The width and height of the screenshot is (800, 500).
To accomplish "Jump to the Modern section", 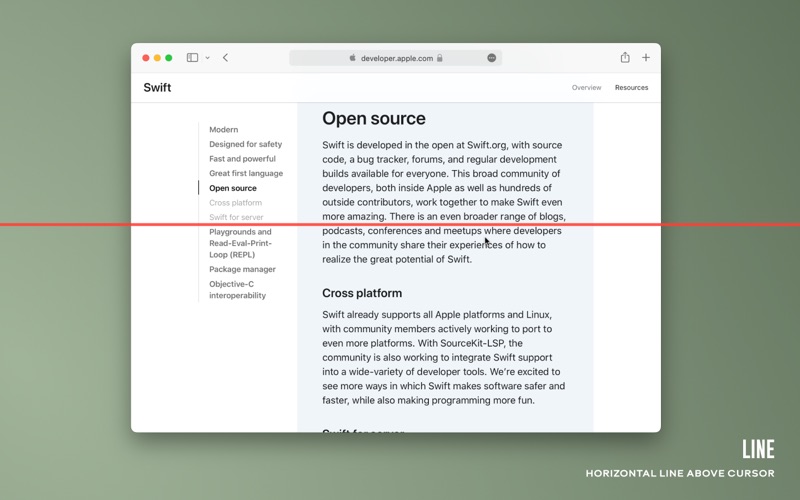I will 223,130.
